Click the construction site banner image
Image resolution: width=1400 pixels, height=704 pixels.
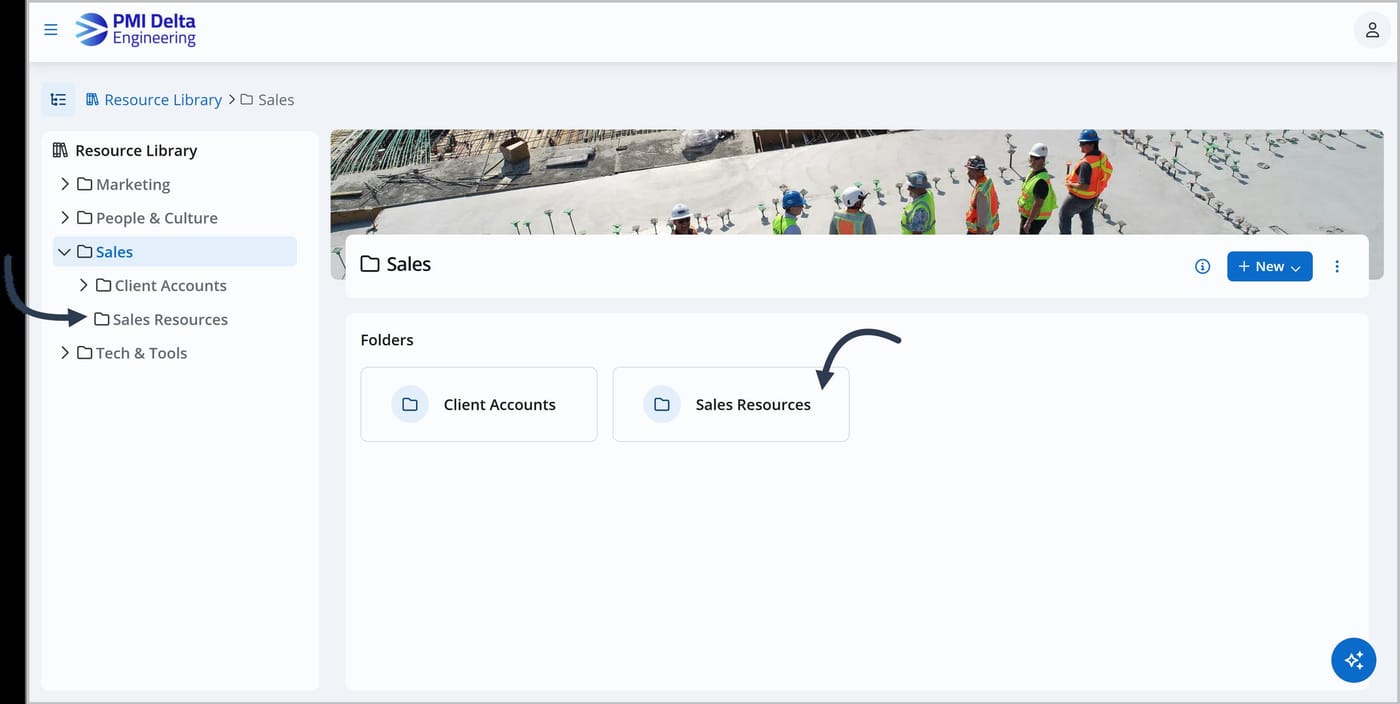857,182
